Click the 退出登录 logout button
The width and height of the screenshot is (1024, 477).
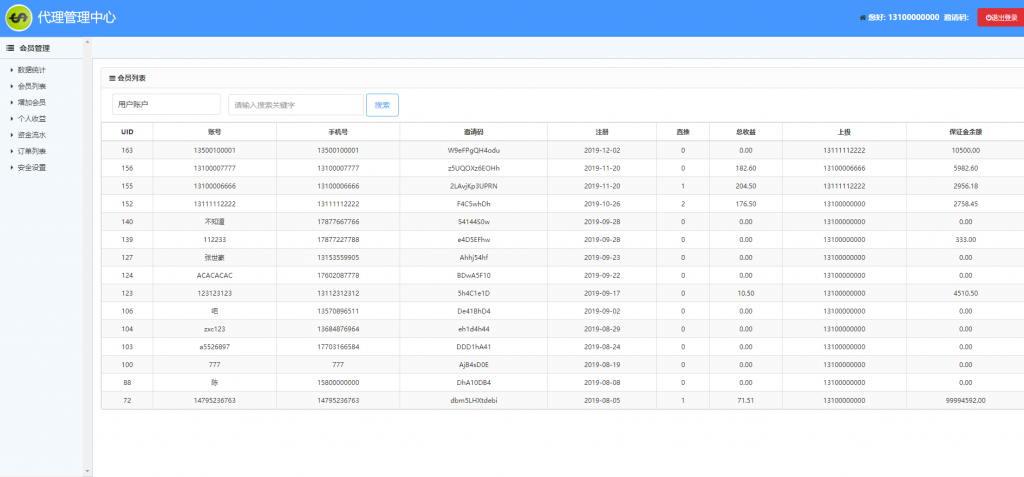click(999, 17)
